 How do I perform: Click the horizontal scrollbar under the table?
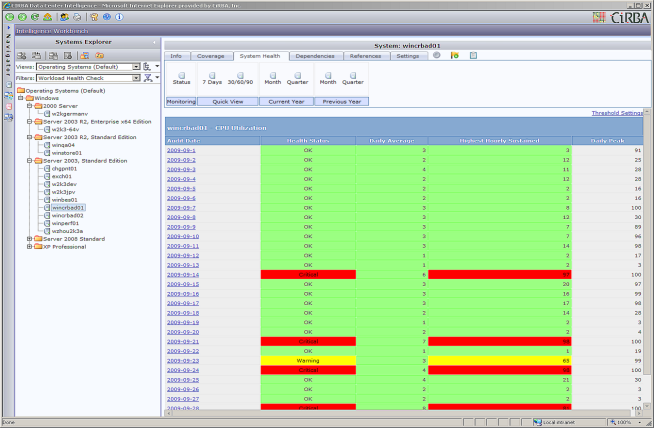(404, 413)
